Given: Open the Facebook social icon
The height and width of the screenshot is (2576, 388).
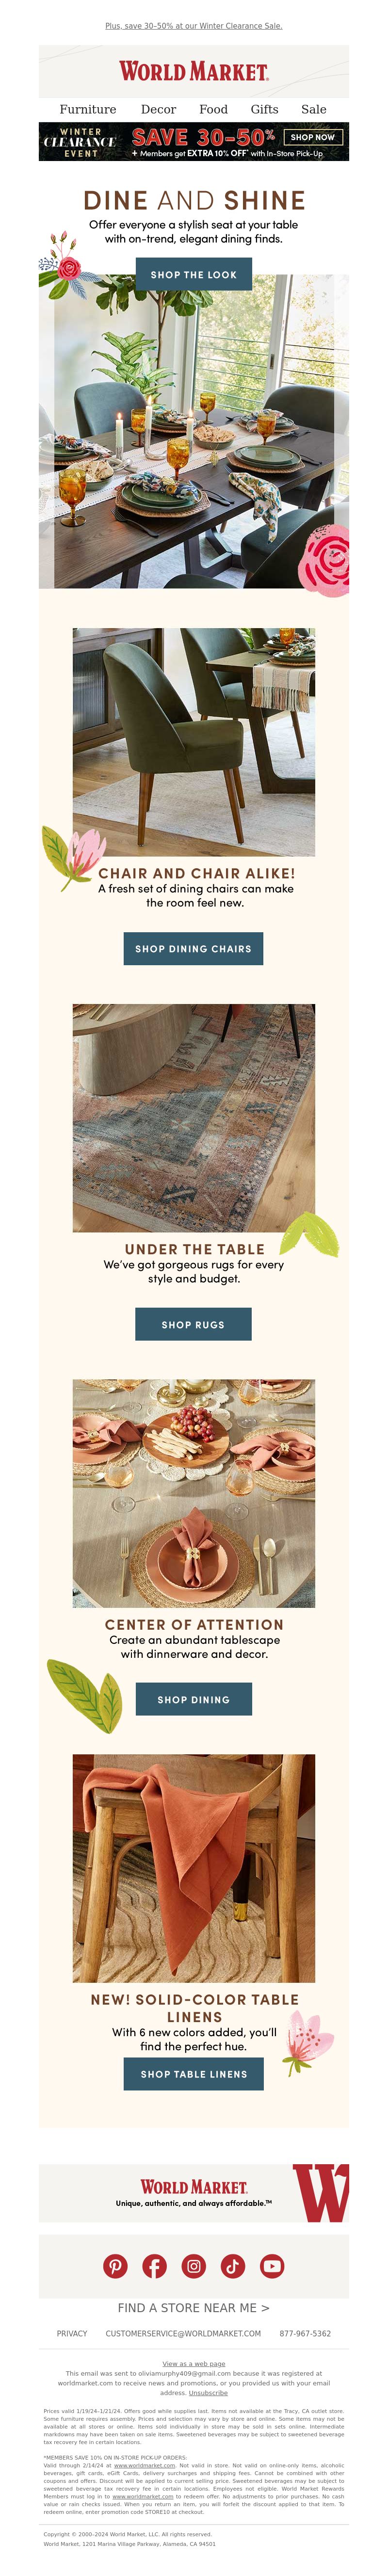Looking at the screenshot, I should point(155,2266).
